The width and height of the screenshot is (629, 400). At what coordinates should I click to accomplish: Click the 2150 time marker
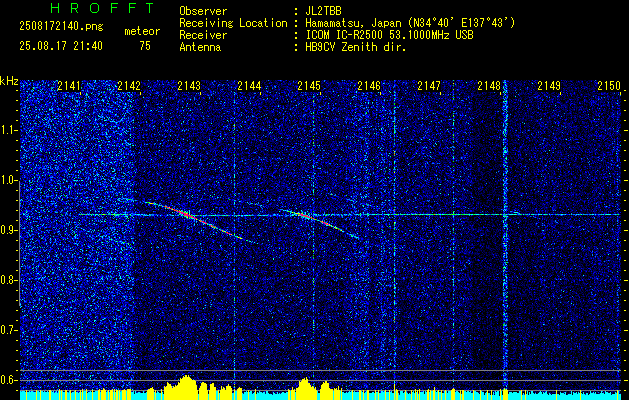pos(609,86)
